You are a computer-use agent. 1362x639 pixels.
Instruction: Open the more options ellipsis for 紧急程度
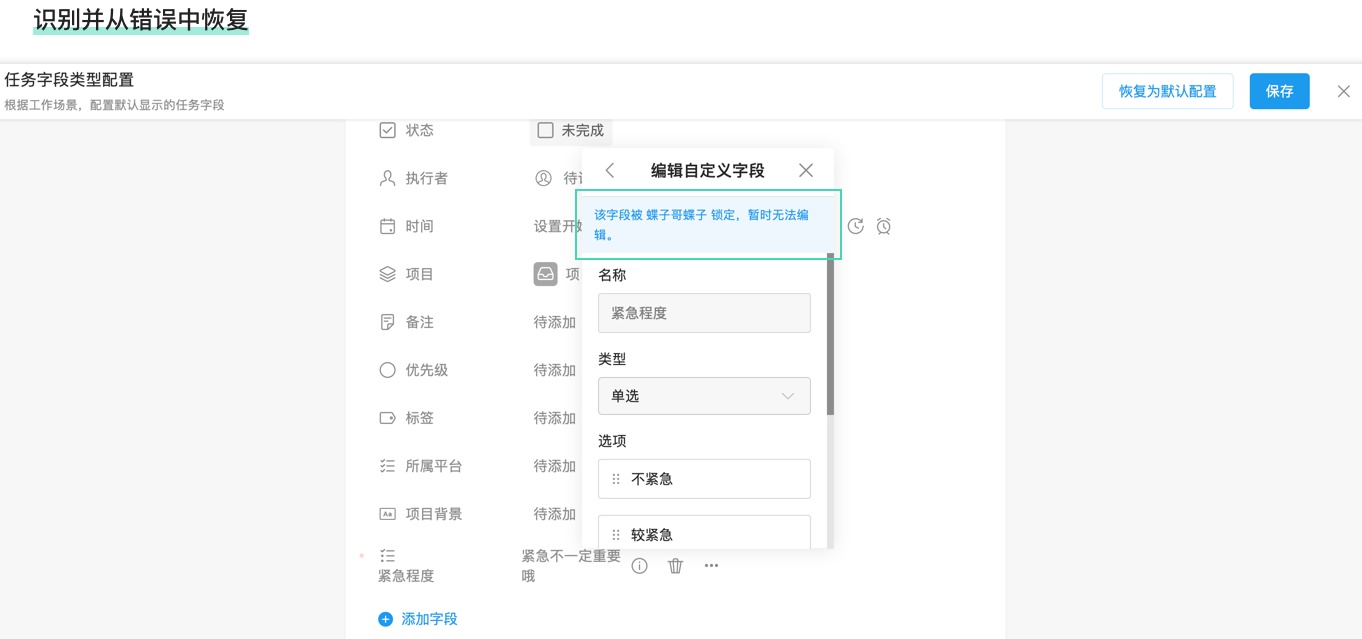(x=711, y=566)
